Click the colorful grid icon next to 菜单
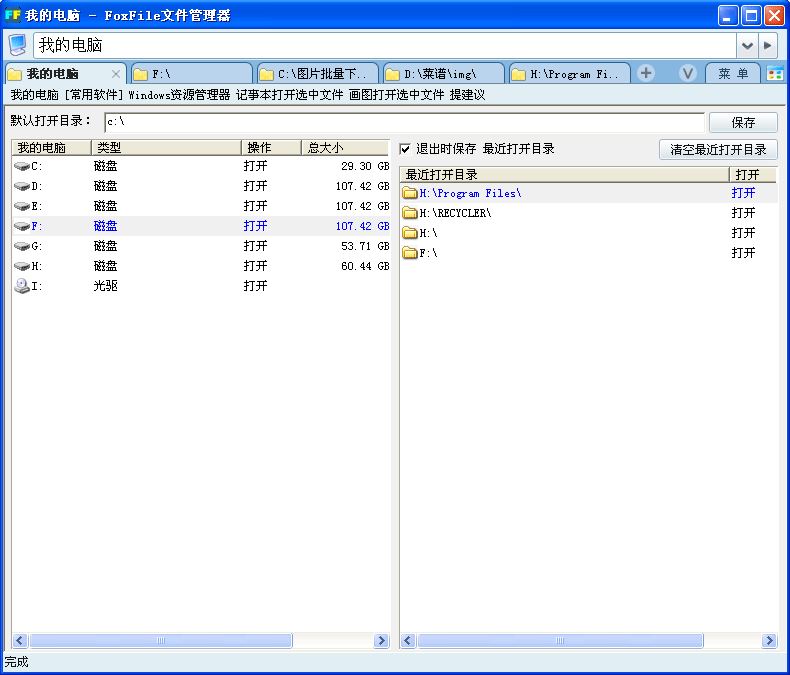The width and height of the screenshot is (790, 675). 775,74
